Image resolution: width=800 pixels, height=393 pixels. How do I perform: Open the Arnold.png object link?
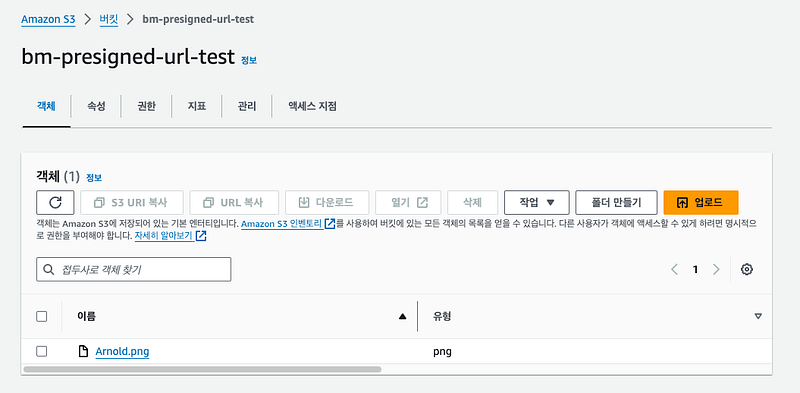point(122,352)
